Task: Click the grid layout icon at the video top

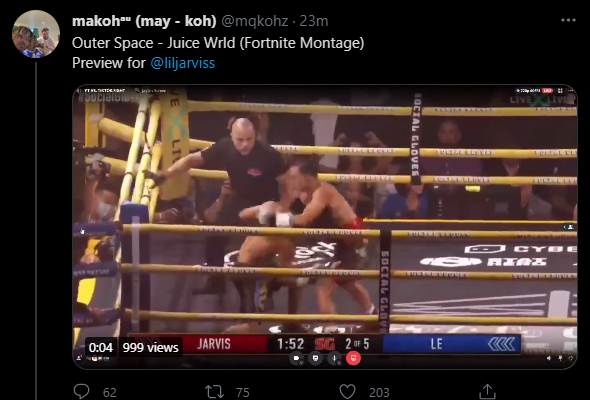Action: coord(560,91)
